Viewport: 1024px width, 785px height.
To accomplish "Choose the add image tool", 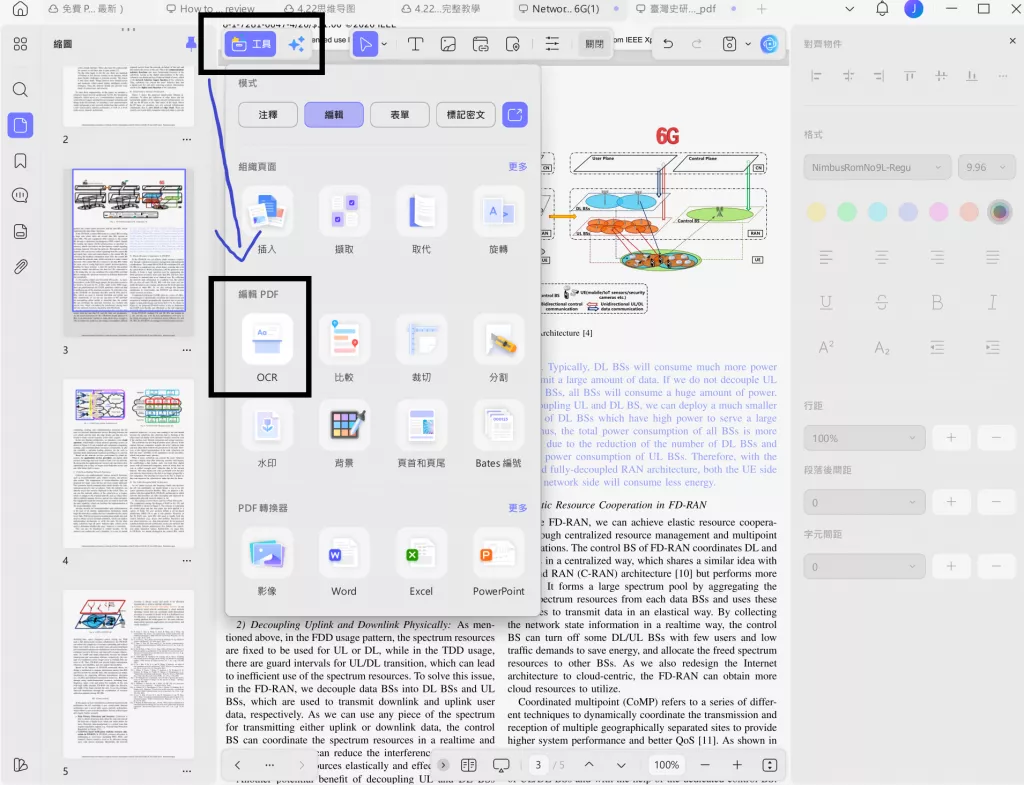I will coord(448,44).
